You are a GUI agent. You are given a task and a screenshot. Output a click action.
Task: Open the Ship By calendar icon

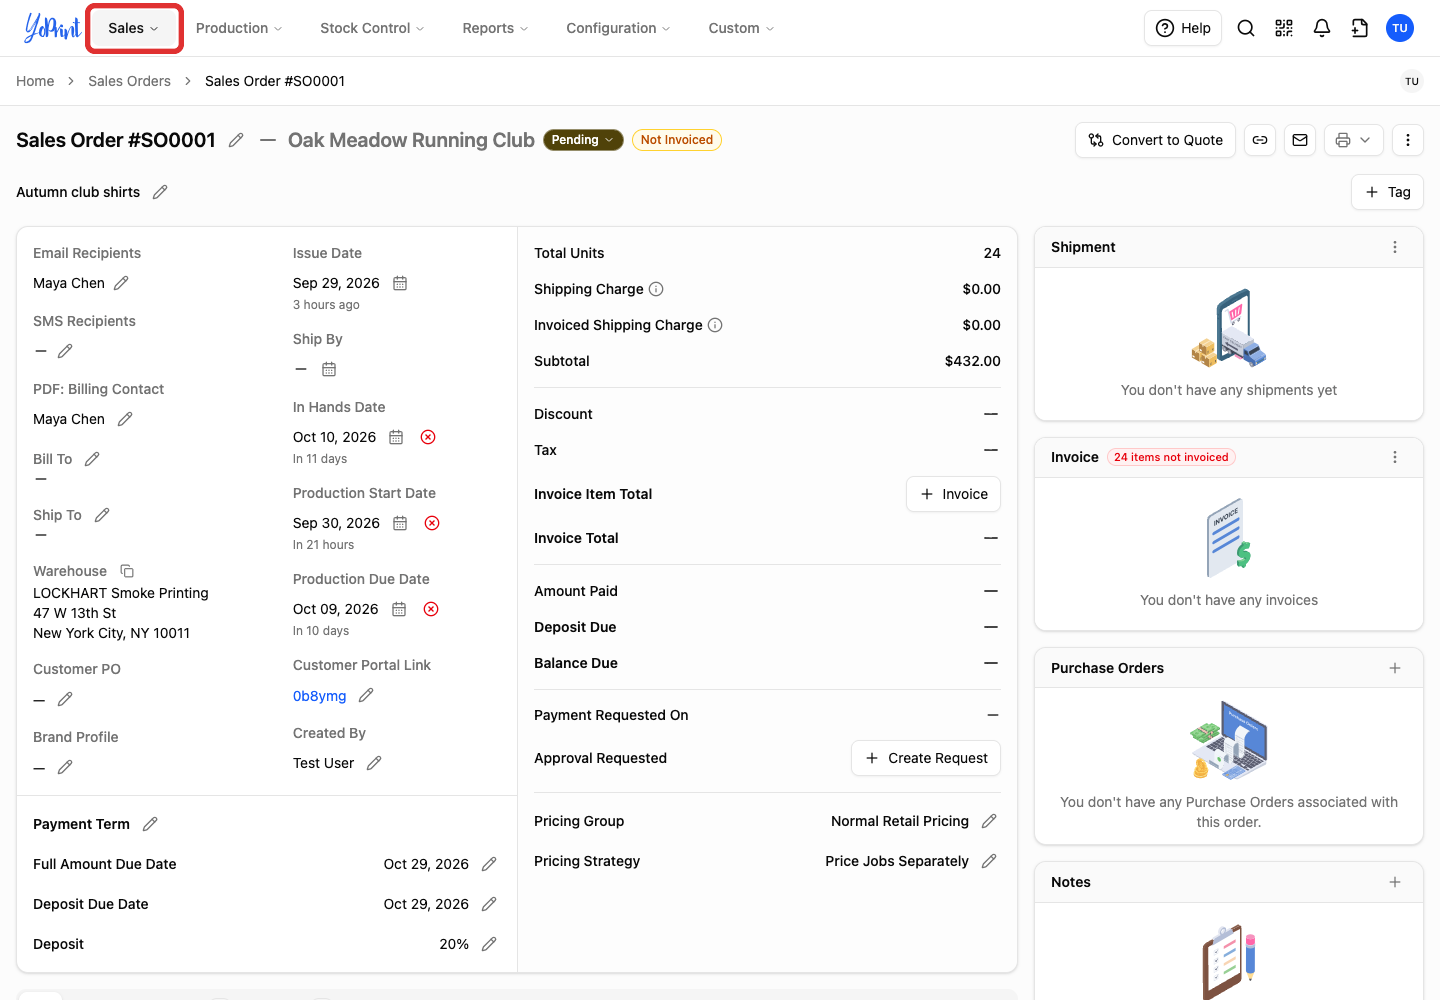[329, 369]
